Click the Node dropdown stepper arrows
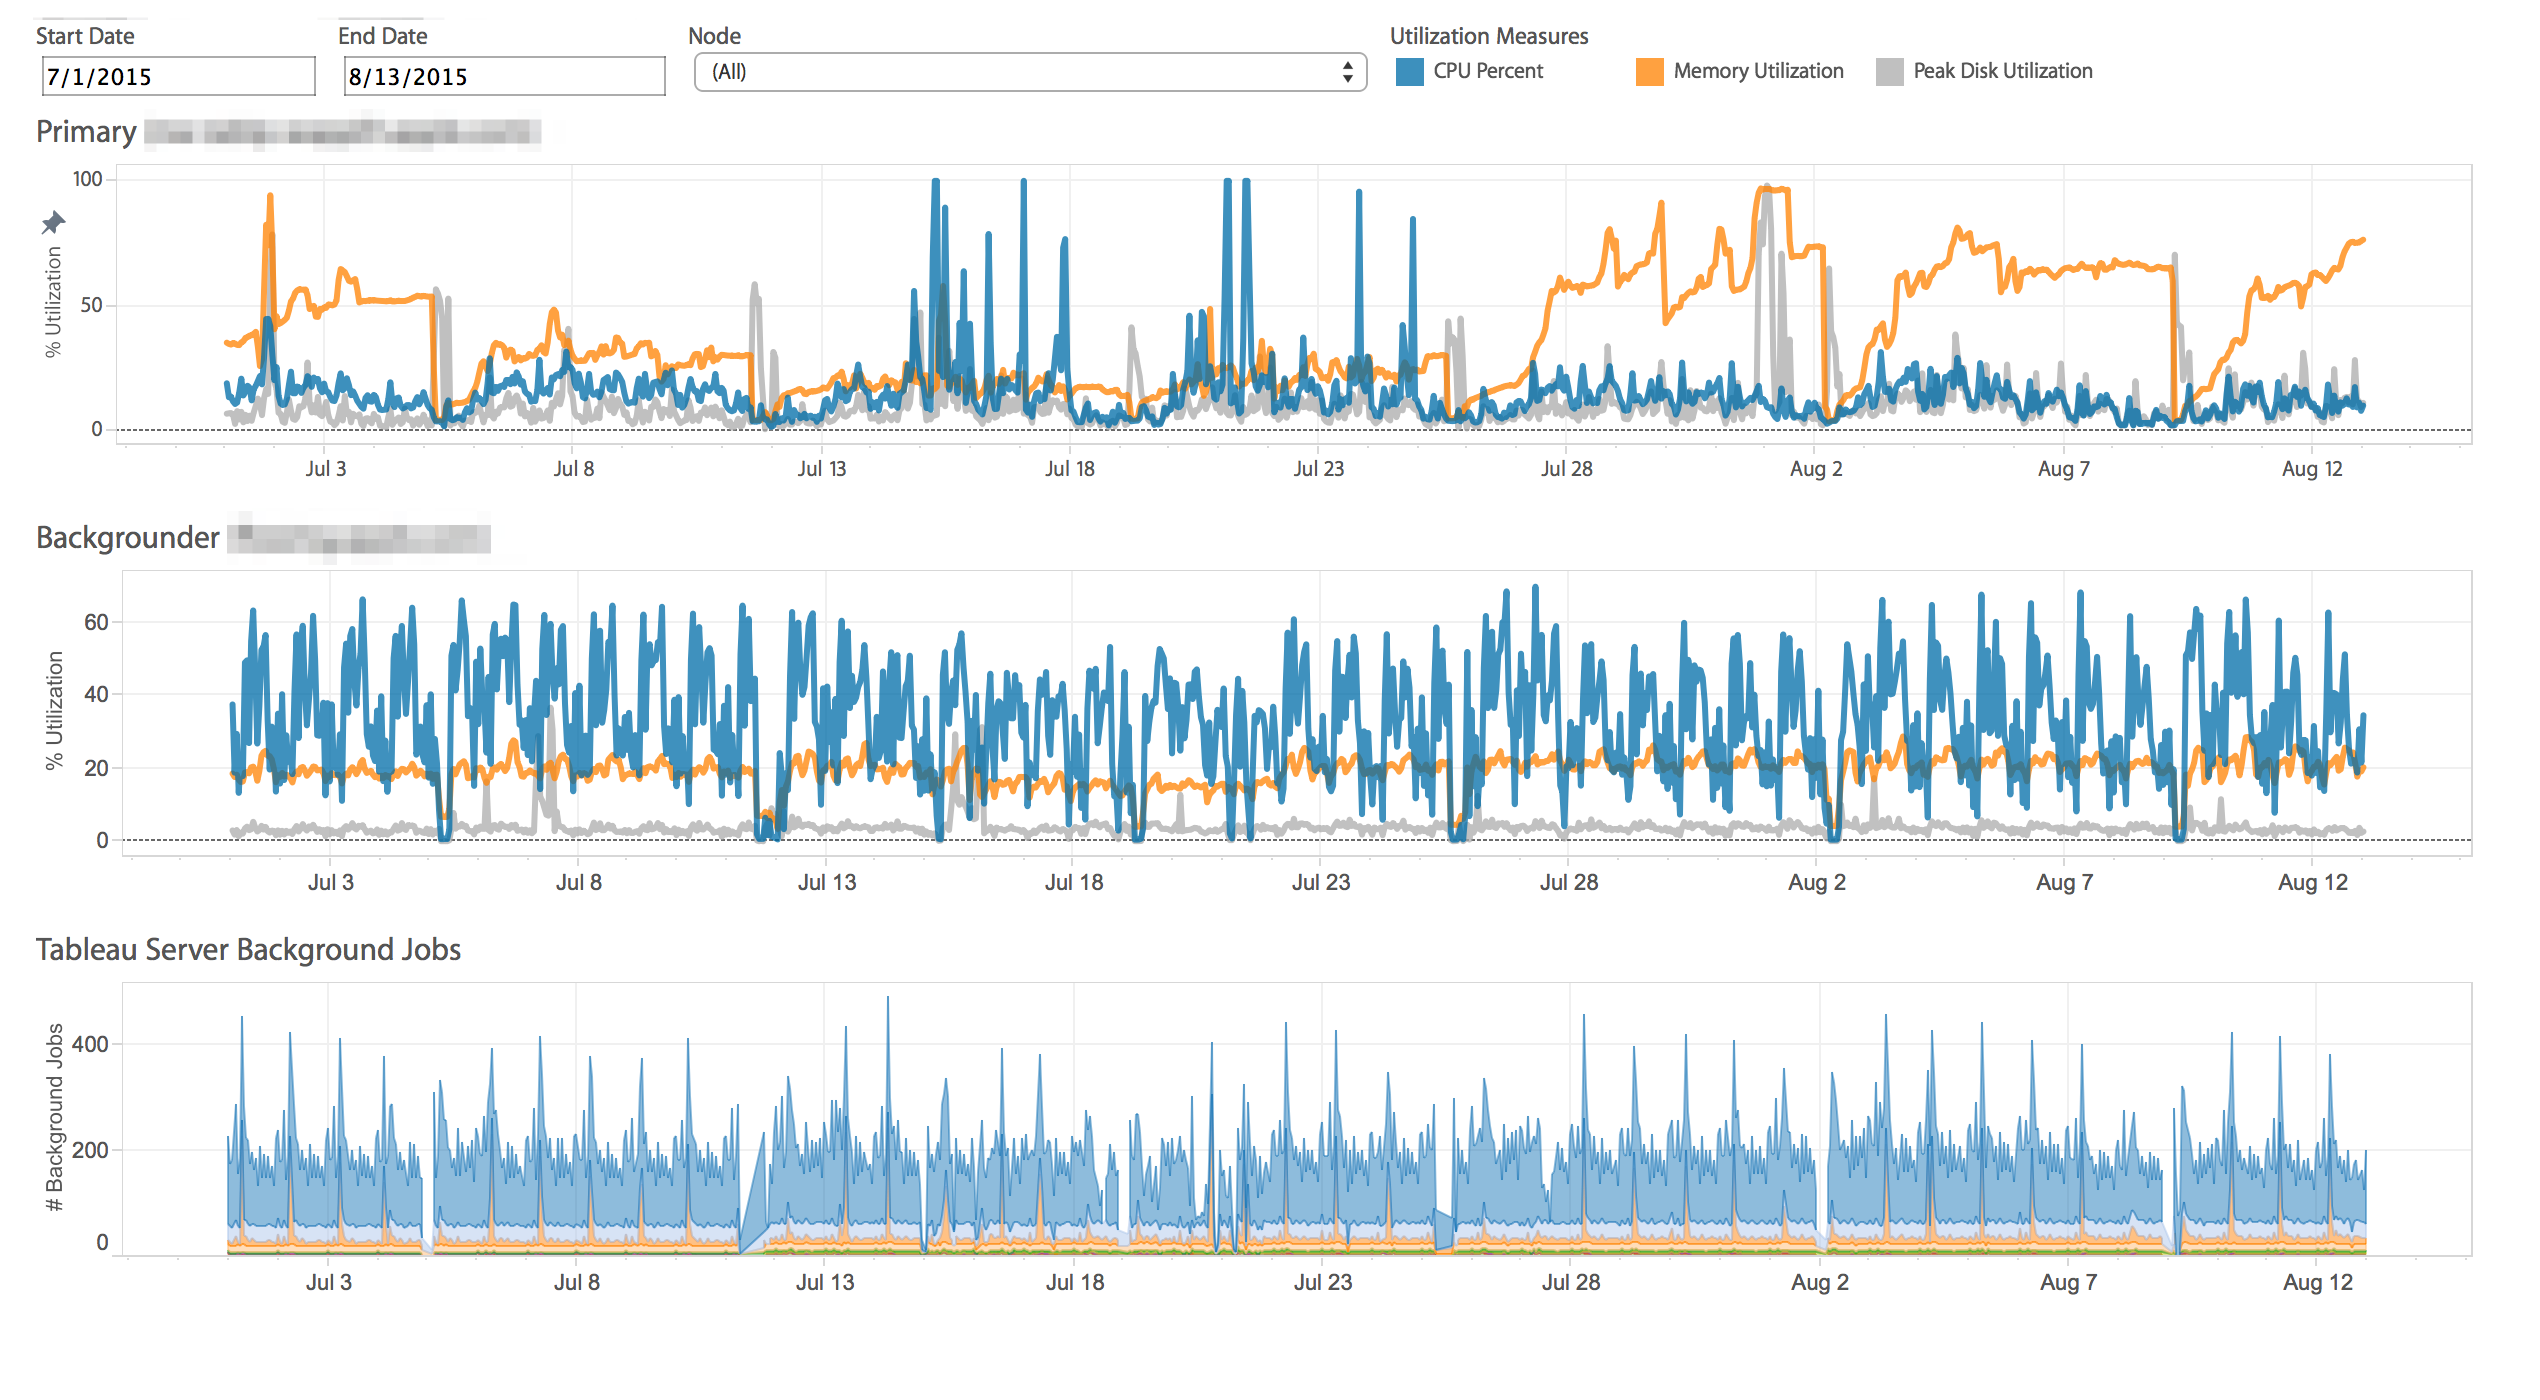 click(x=1348, y=72)
